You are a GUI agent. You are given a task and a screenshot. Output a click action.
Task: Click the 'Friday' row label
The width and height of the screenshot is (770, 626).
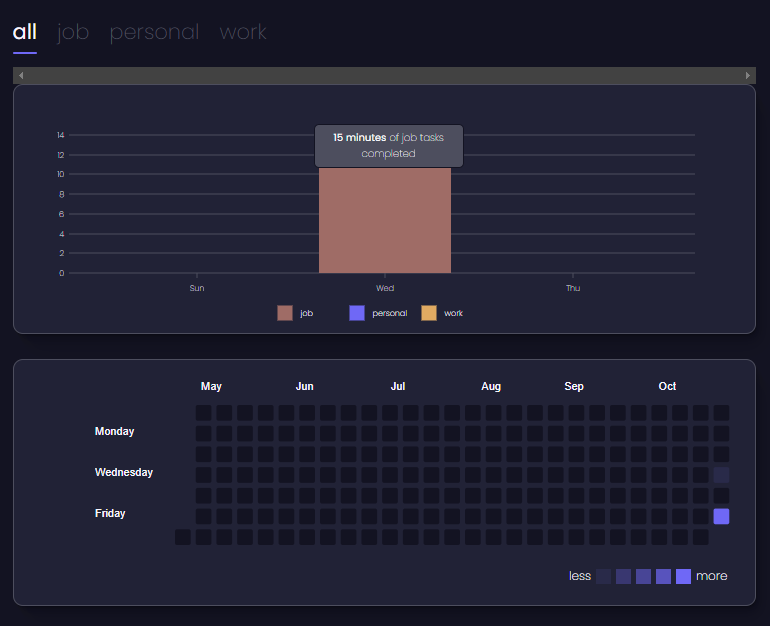click(x=110, y=513)
